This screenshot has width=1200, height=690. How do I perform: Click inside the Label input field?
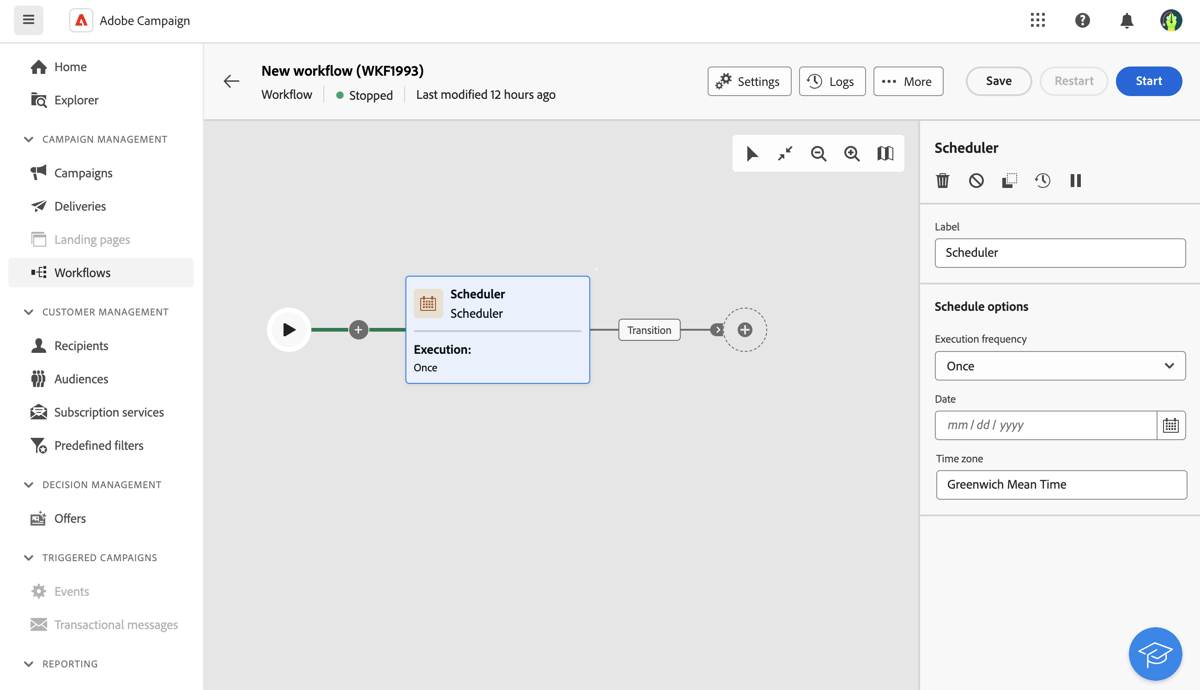(x=1059, y=252)
